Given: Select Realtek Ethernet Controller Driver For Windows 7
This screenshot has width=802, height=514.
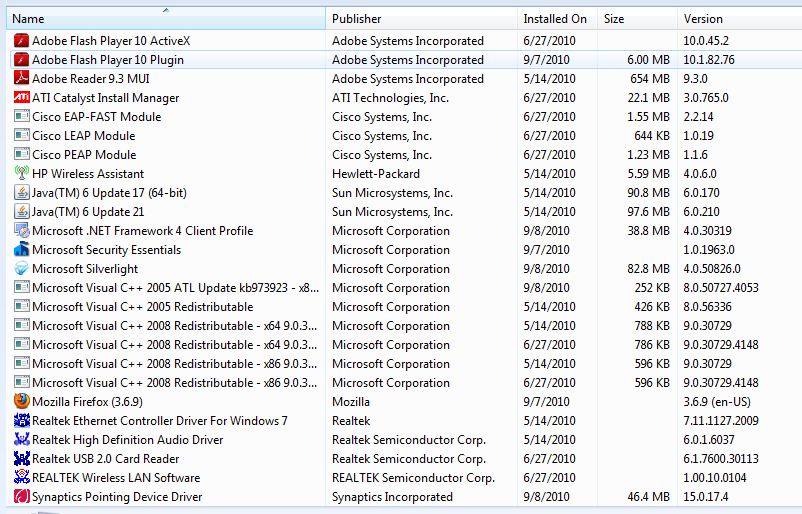Looking at the screenshot, I should coord(160,420).
